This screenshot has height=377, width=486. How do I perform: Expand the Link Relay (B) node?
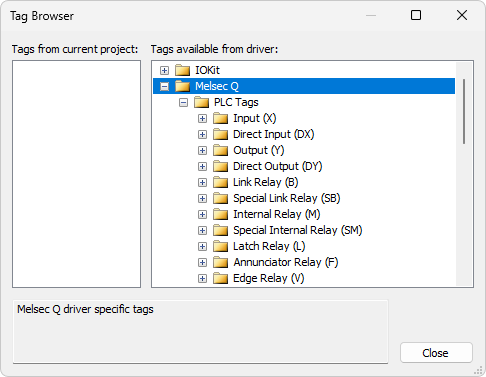point(202,182)
